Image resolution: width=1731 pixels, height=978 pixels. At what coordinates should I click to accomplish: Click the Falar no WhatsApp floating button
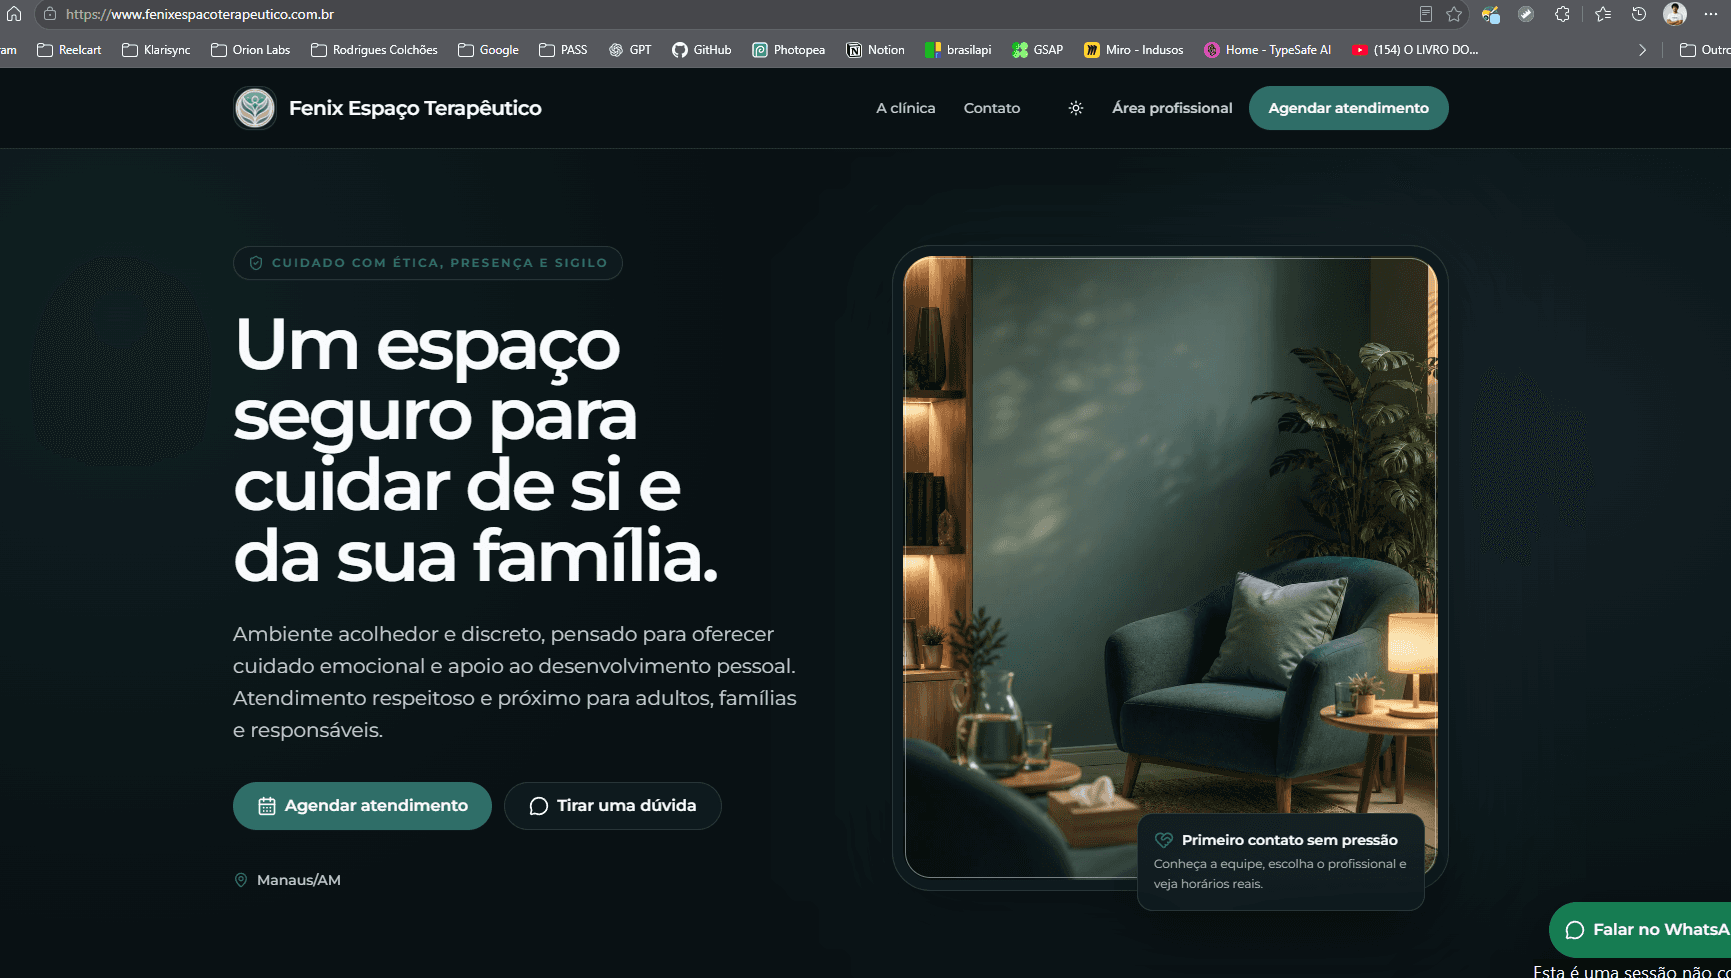pyautogui.click(x=1640, y=930)
